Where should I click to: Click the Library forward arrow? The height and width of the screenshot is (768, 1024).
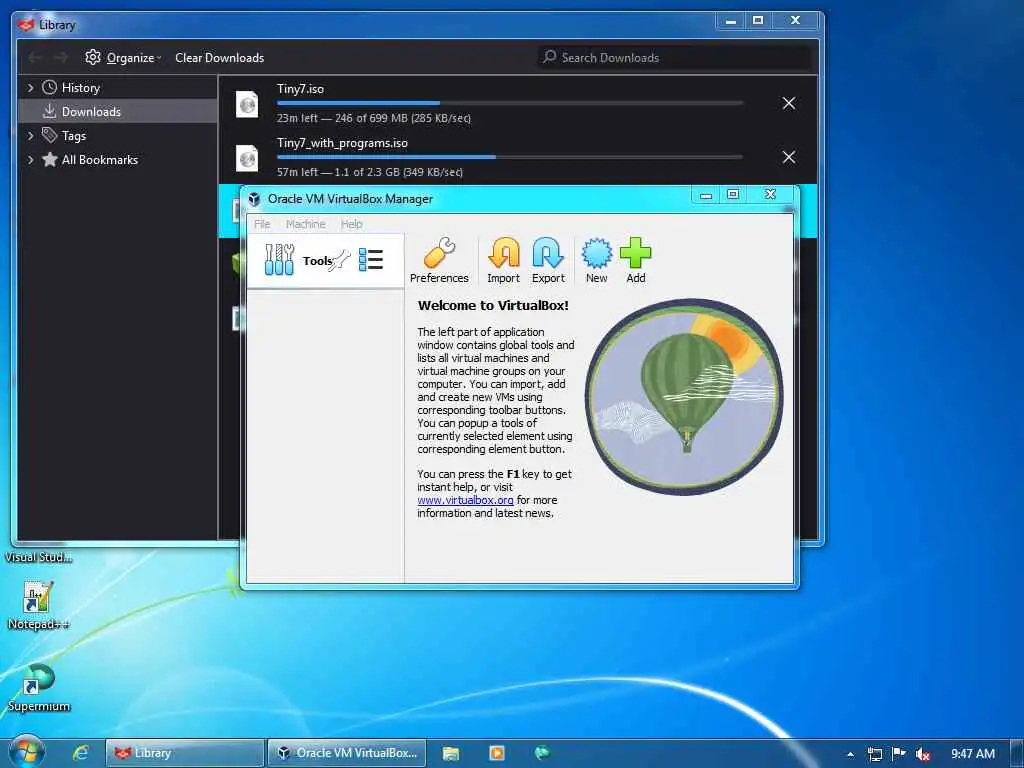[x=61, y=57]
